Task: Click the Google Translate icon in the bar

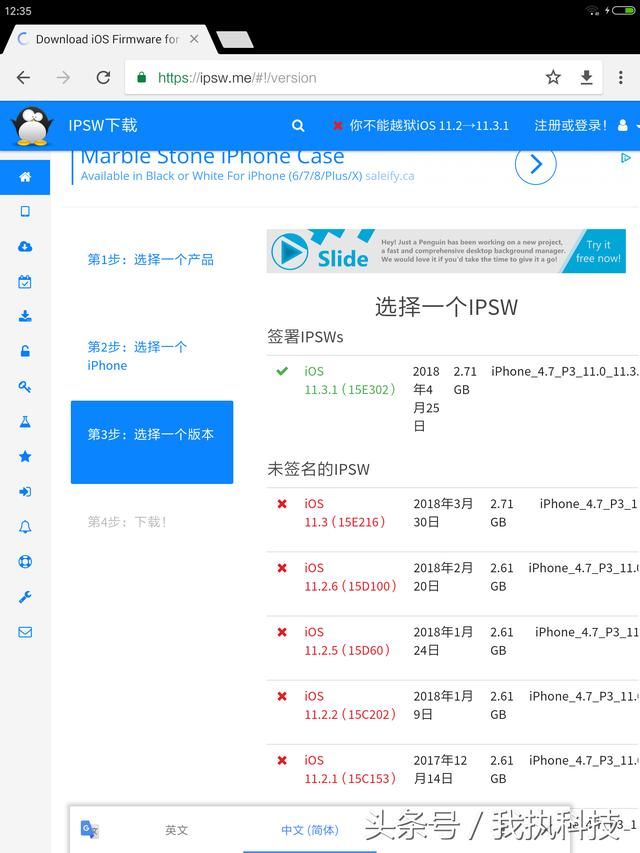Action: click(x=89, y=829)
